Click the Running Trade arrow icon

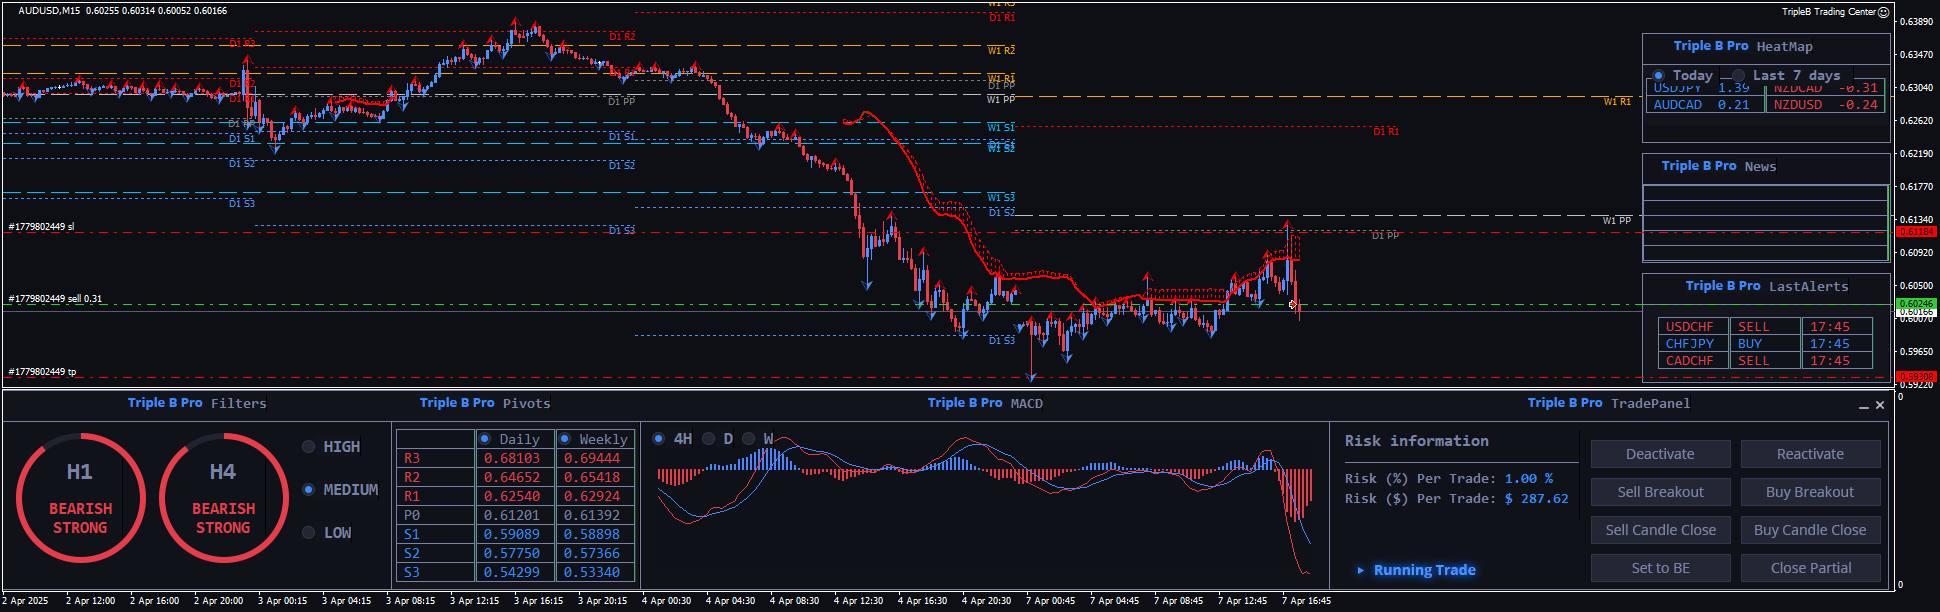[1360, 570]
